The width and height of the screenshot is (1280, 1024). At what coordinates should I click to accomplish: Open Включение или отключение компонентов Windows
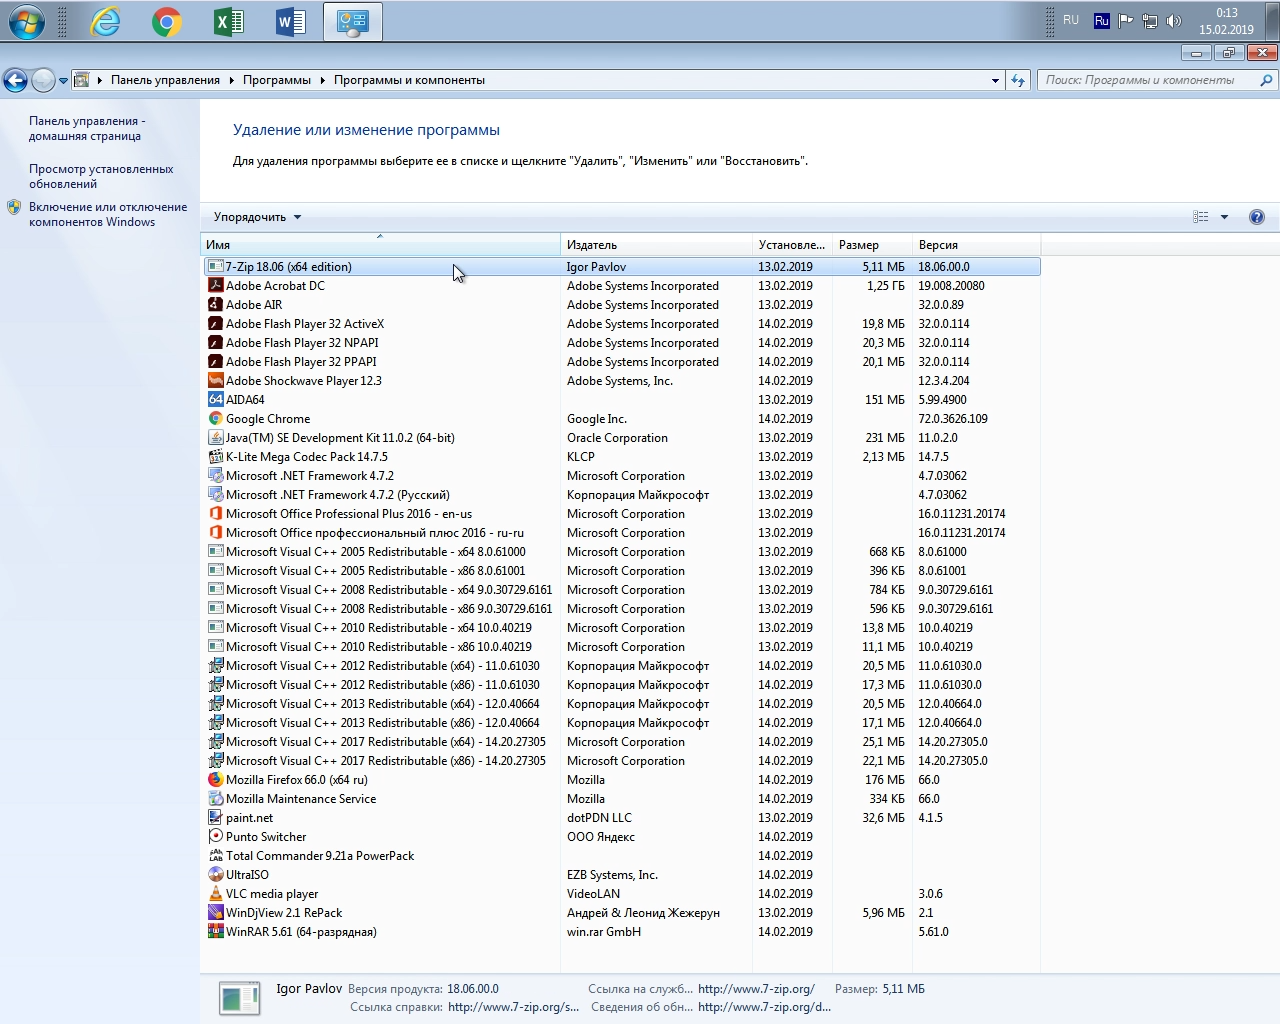(108, 214)
